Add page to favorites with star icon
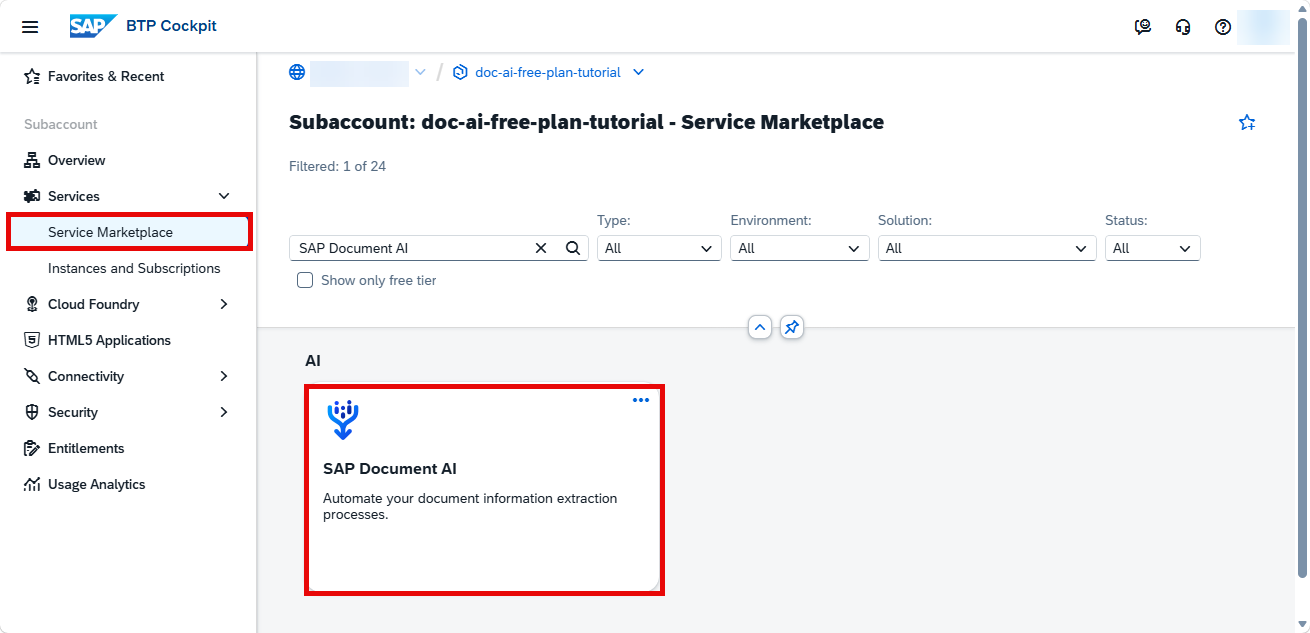This screenshot has width=1310, height=633. click(1247, 123)
